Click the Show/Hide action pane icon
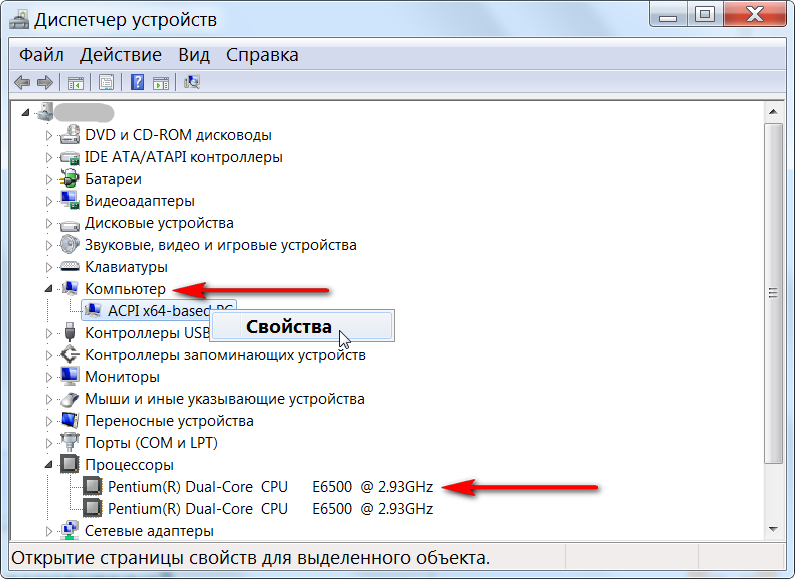Screen dimensions: 795x579 pos(161,83)
